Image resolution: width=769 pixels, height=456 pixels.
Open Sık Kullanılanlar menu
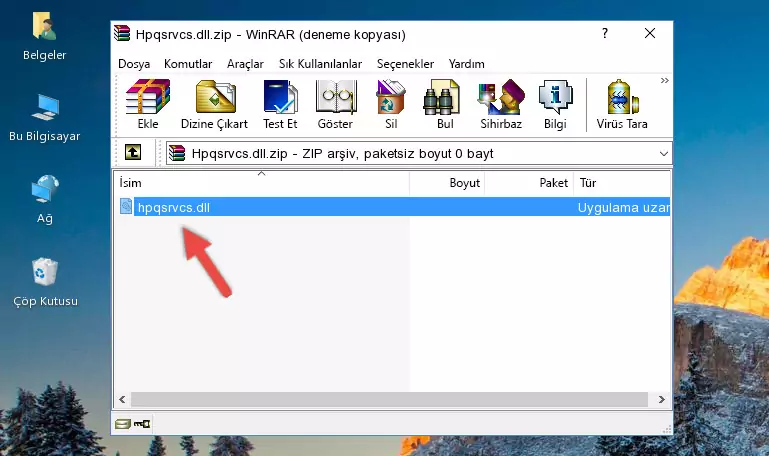tap(320, 64)
